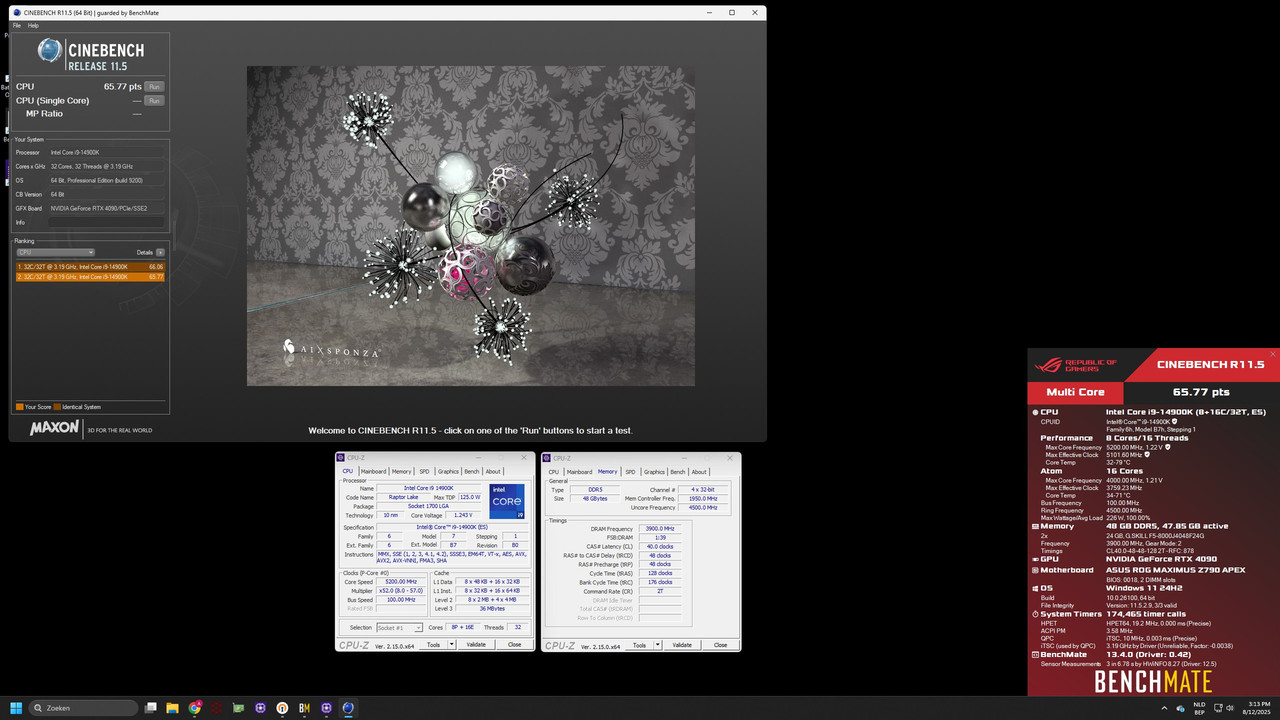Click Tools button in right CPU-Z window
The image size is (1280, 720).
(x=639, y=645)
